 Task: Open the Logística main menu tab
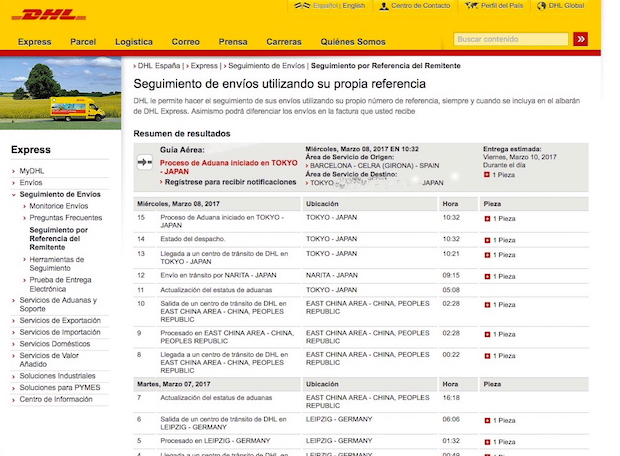tap(134, 41)
